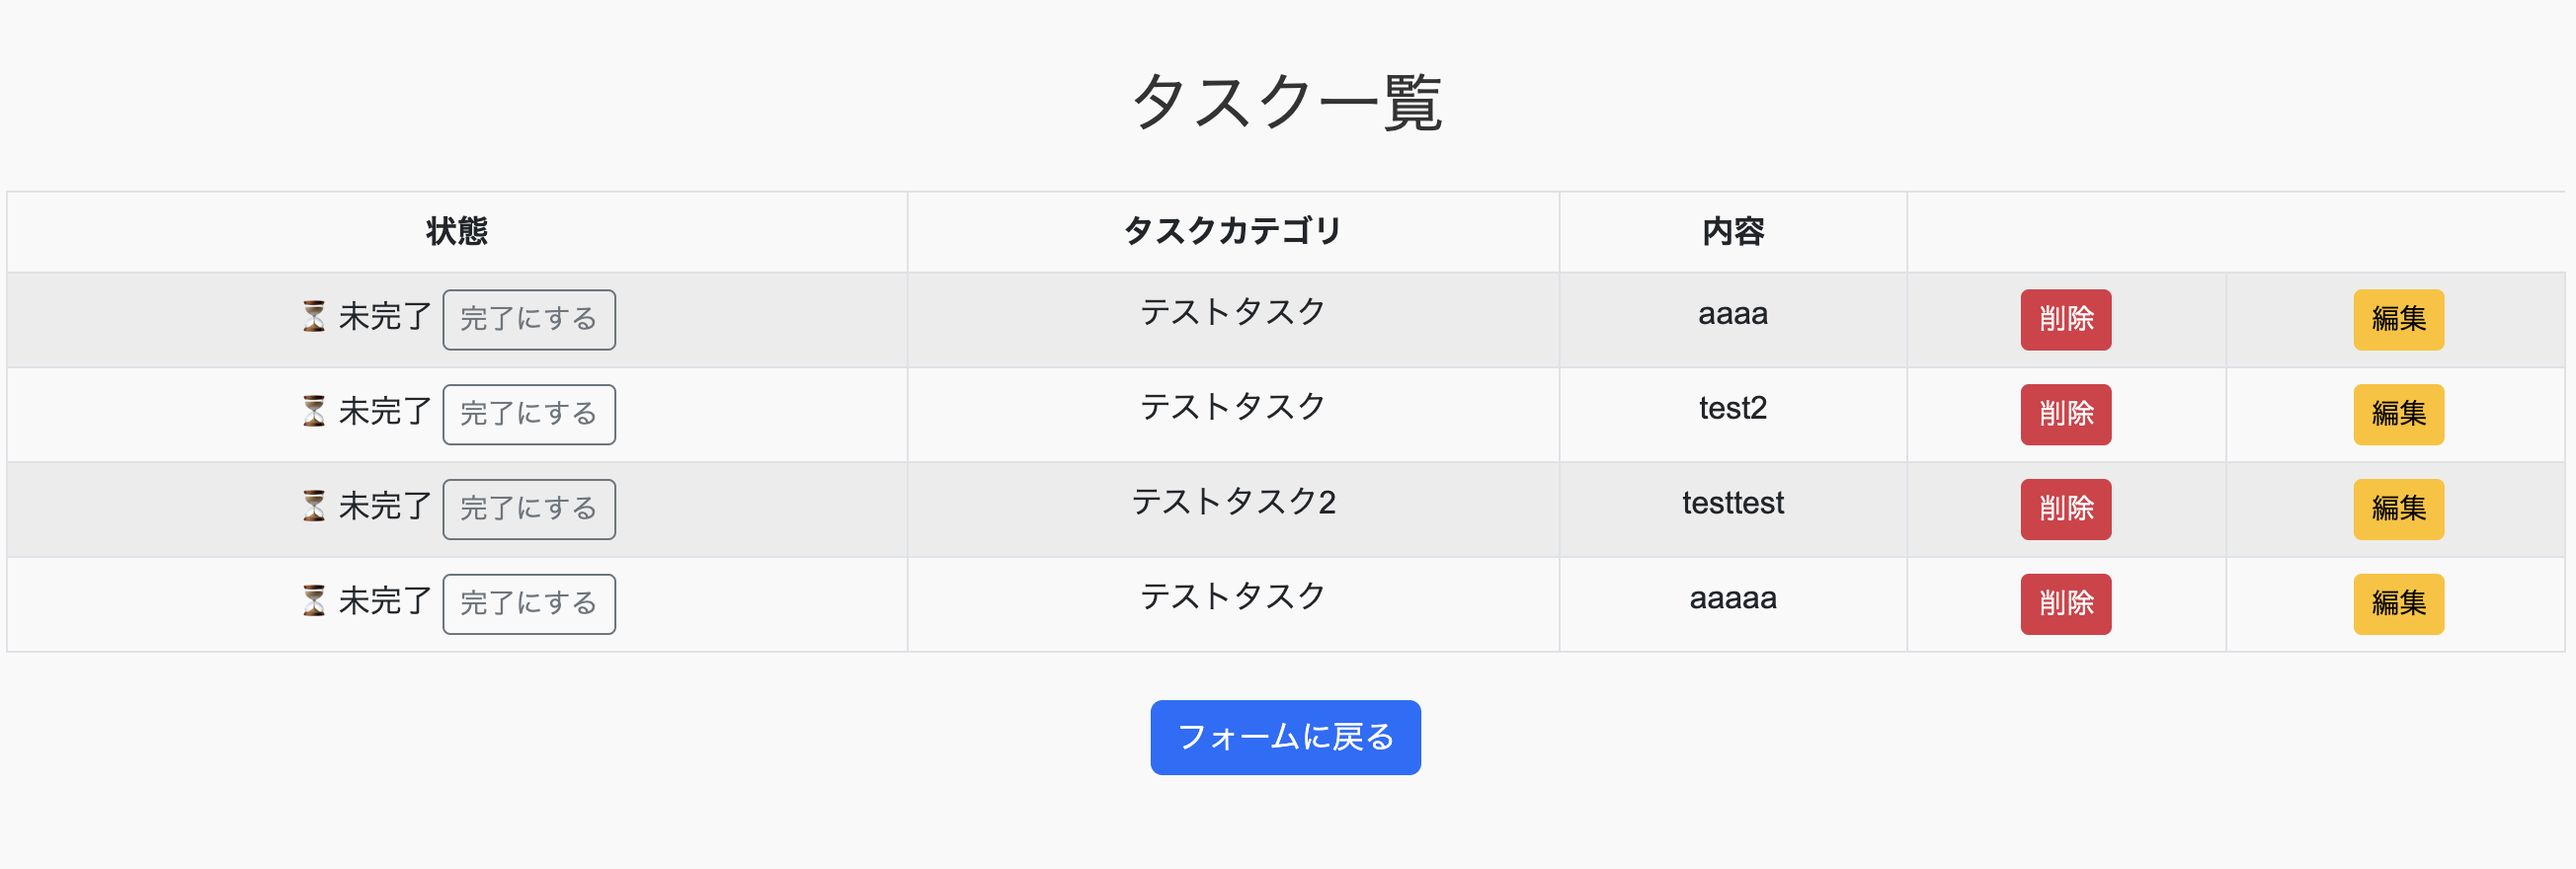Open 編集 for the test2 task
Screen dimensions: 2576x869
click(x=2399, y=415)
